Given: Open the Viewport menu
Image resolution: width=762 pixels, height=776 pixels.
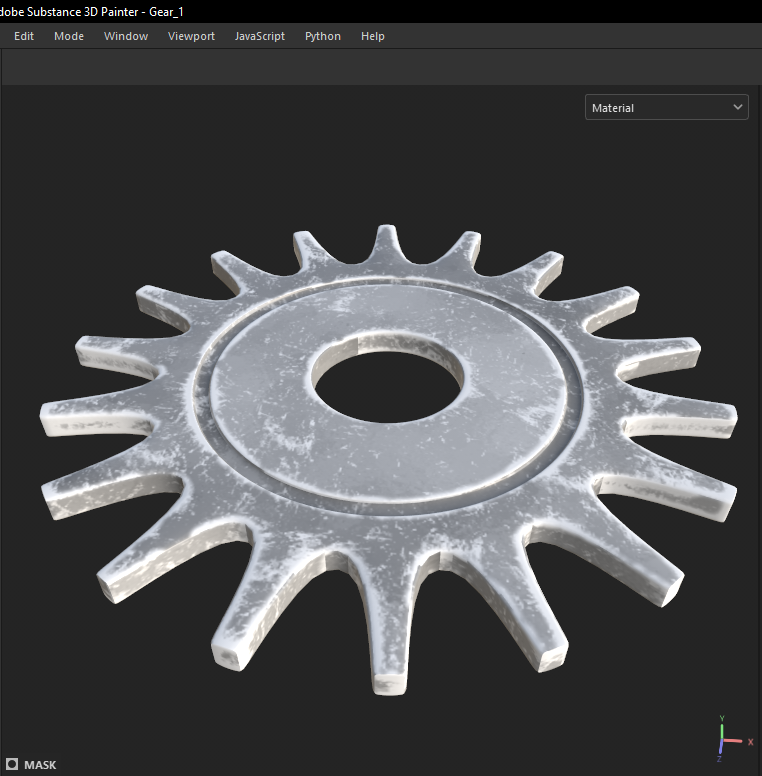Looking at the screenshot, I should [x=191, y=36].
